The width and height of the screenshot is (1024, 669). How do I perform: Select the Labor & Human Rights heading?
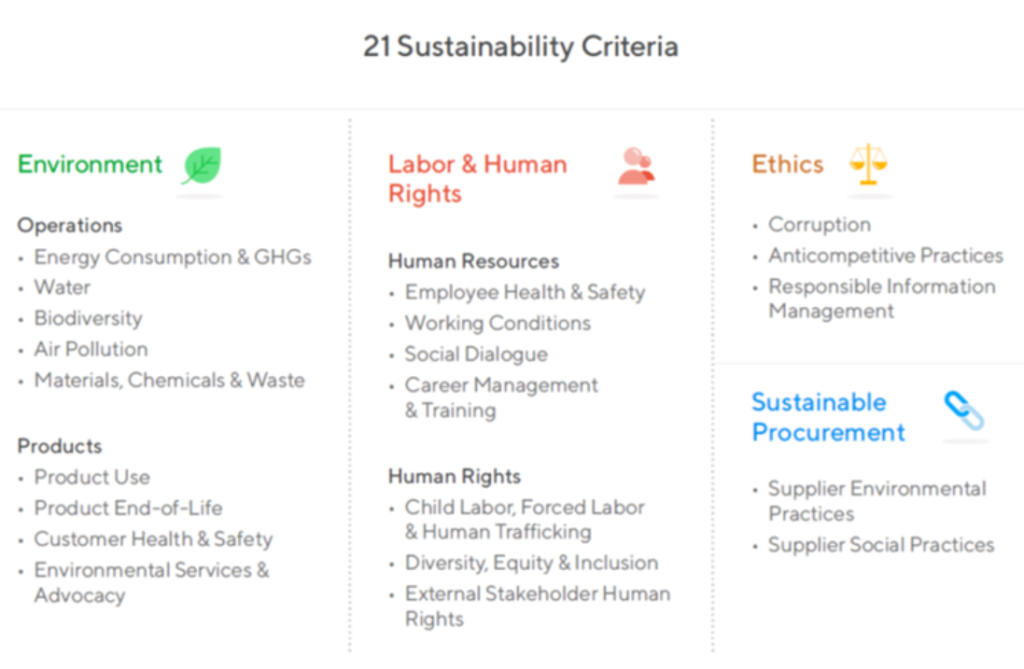[477, 179]
